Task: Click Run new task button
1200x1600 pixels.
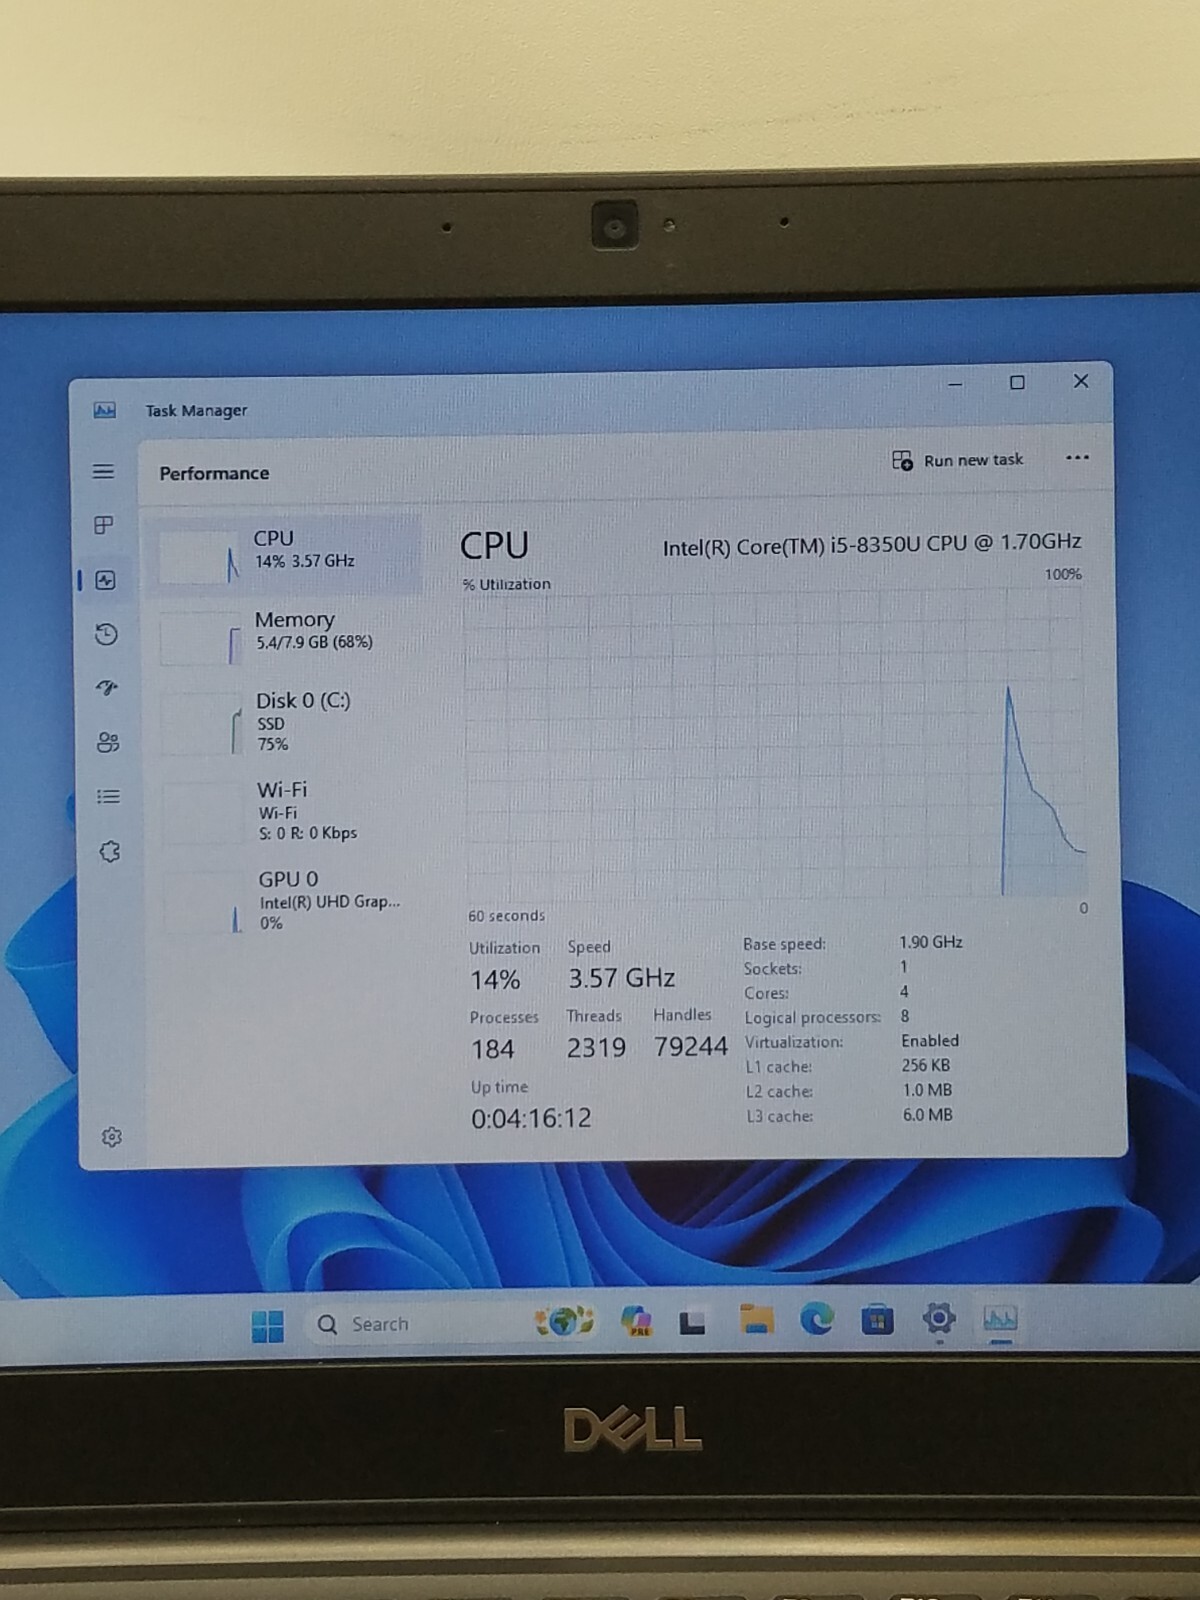Action: [x=958, y=460]
